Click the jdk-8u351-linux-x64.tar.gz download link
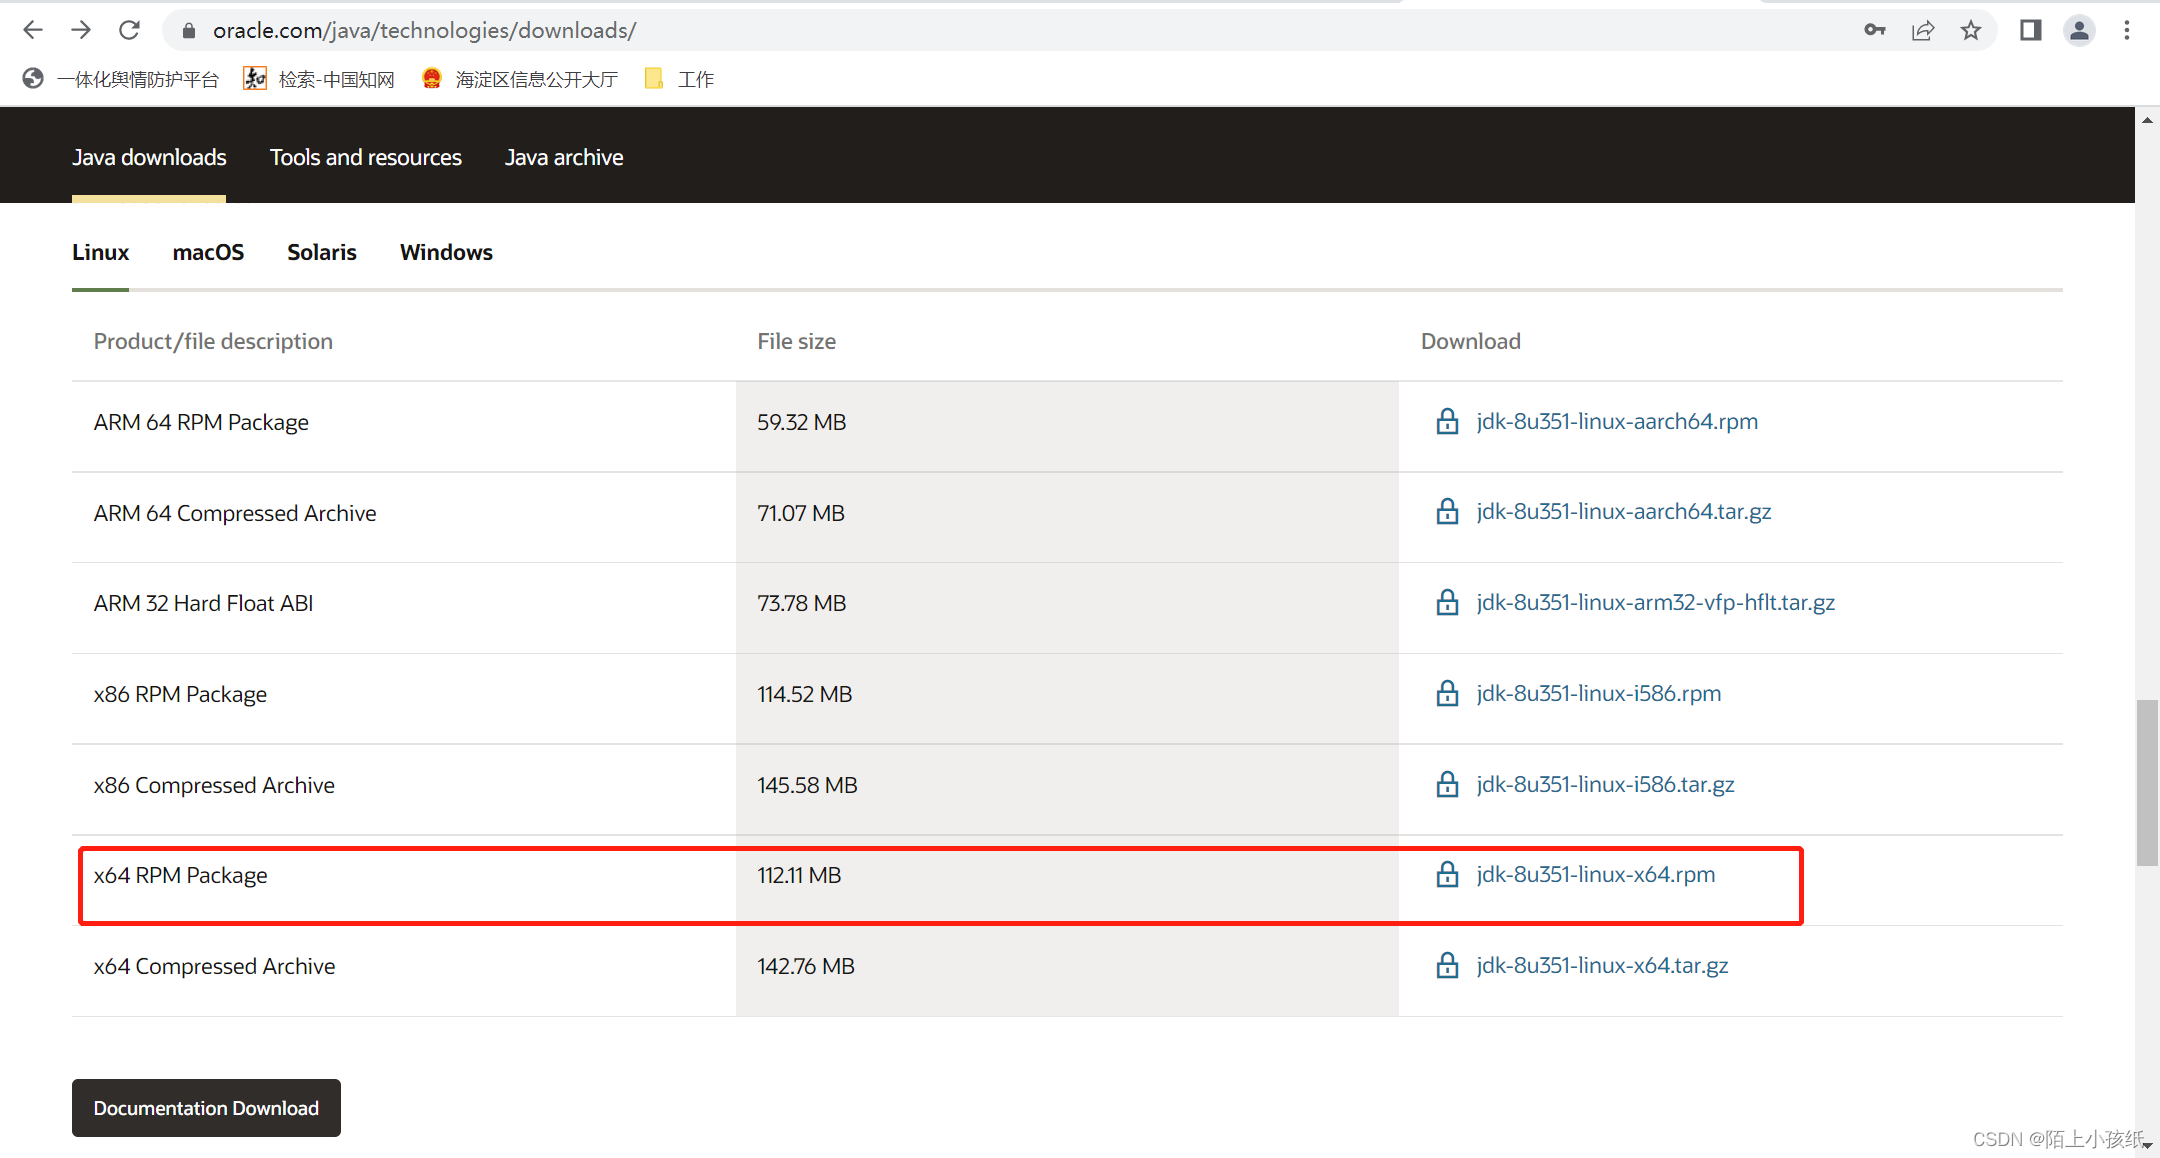The width and height of the screenshot is (2160, 1158). click(x=1601, y=965)
